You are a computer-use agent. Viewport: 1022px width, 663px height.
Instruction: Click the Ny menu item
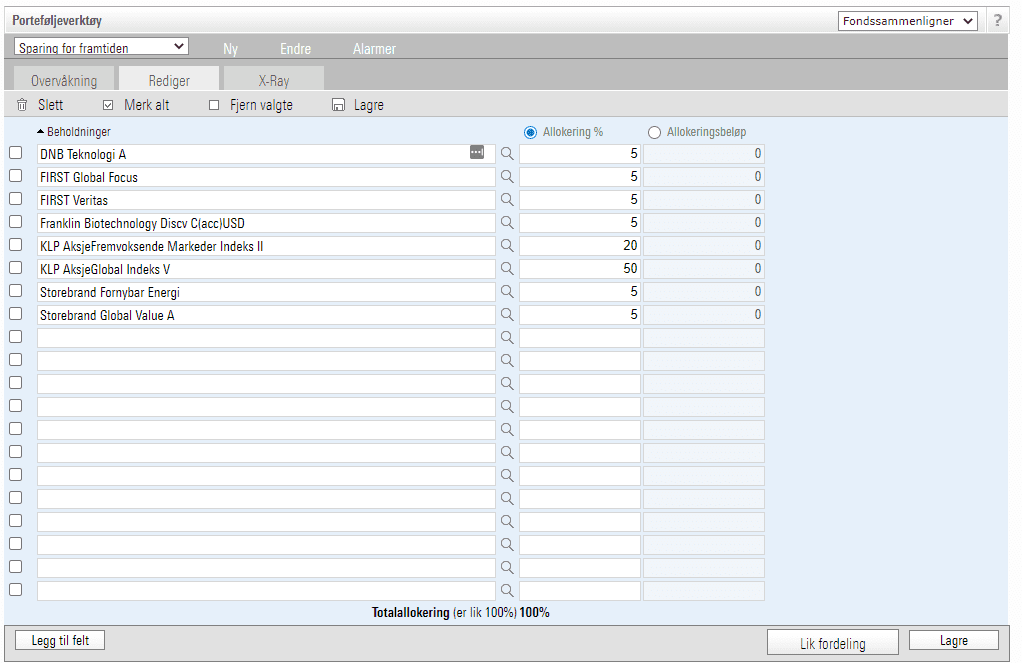pos(231,49)
